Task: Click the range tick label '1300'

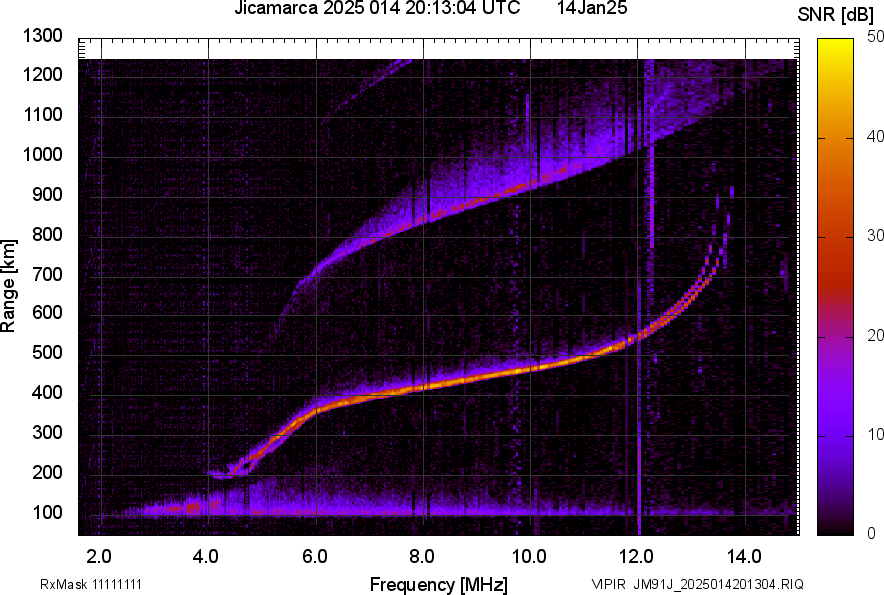Action: (x=42, y=36)
